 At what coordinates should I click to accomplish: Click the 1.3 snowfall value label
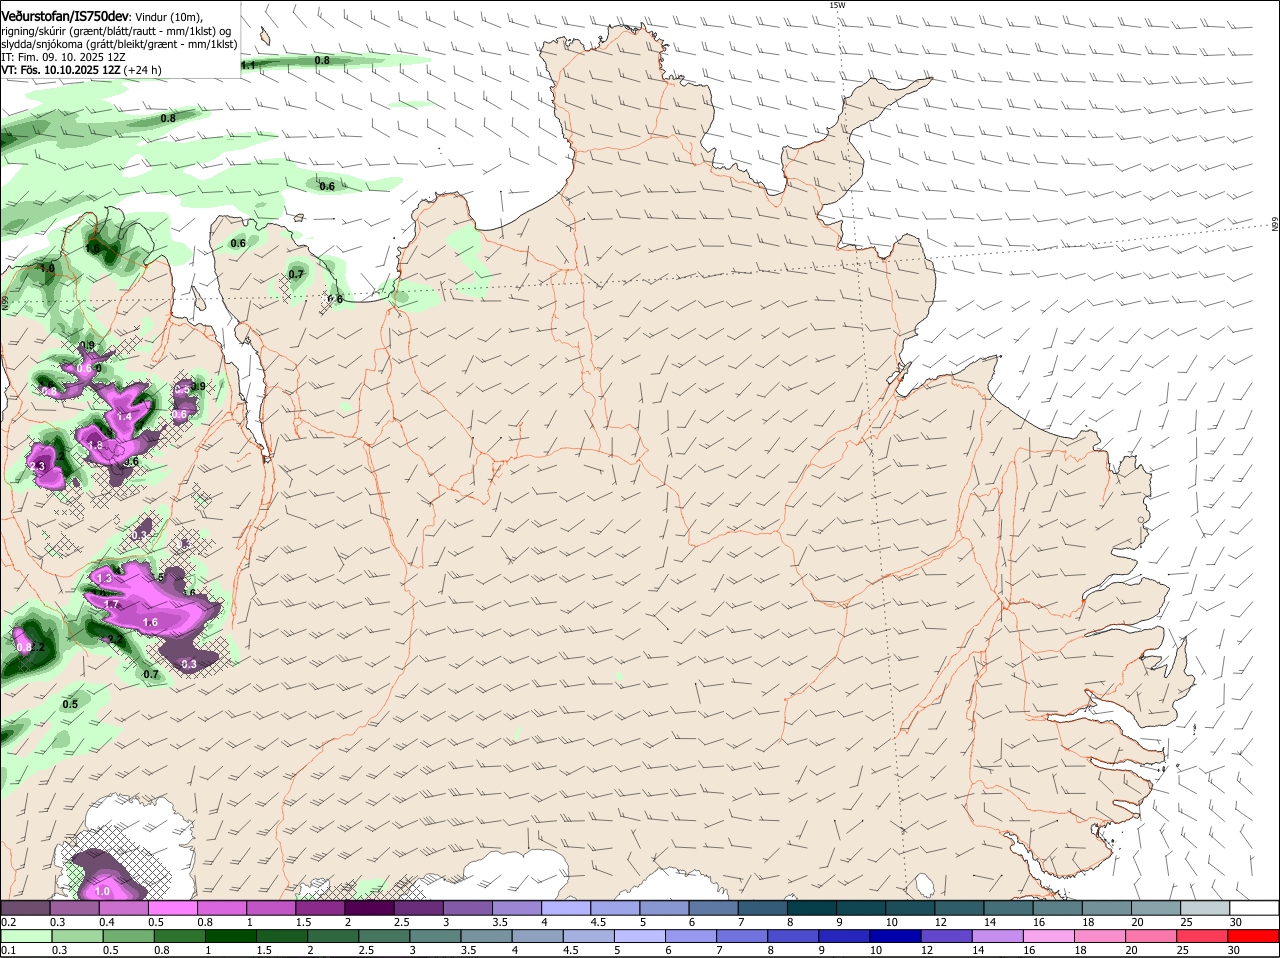[103, 579]
